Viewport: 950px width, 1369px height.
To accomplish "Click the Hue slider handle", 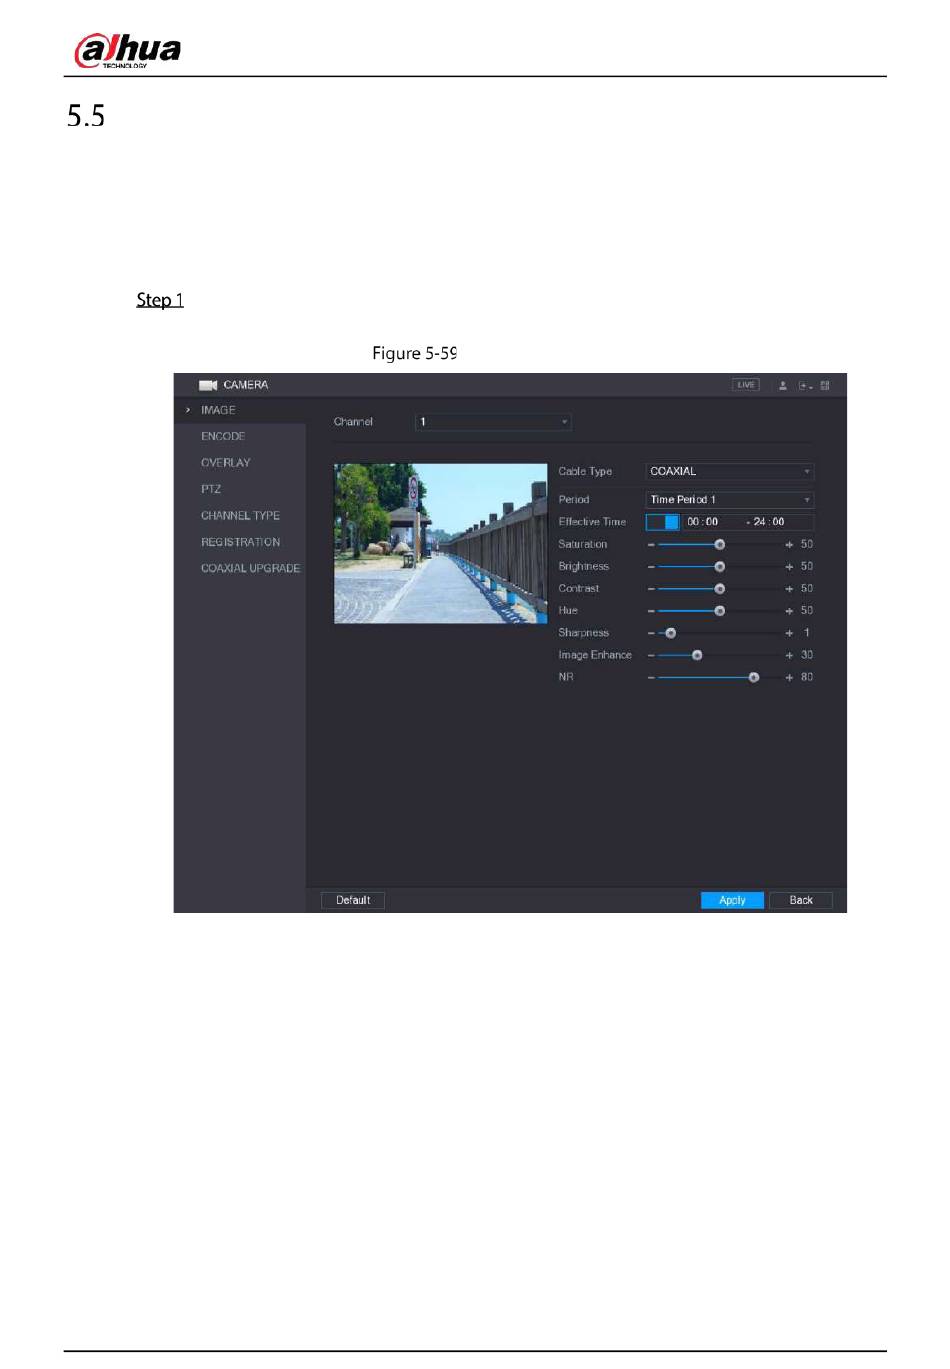I will (x=720, y=611).
